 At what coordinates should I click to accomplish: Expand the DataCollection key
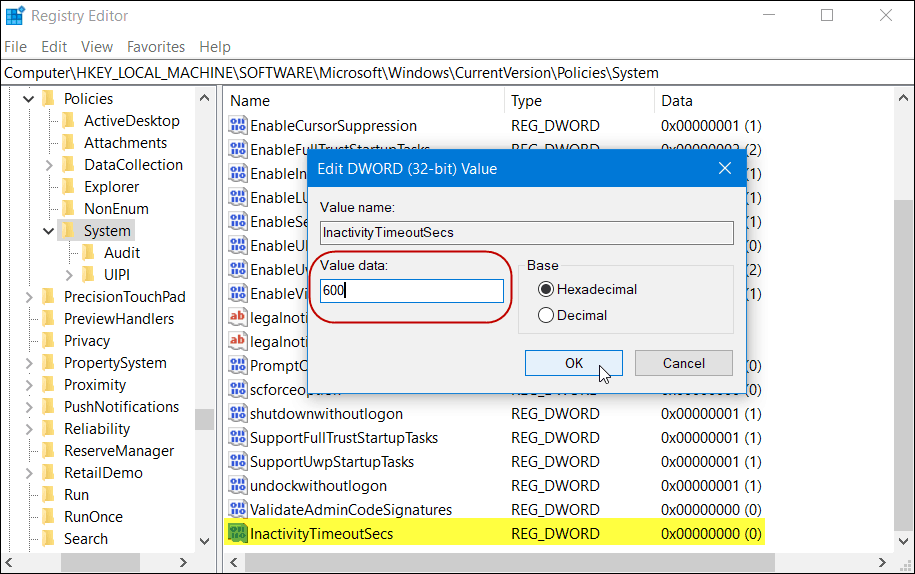(49, 166)
